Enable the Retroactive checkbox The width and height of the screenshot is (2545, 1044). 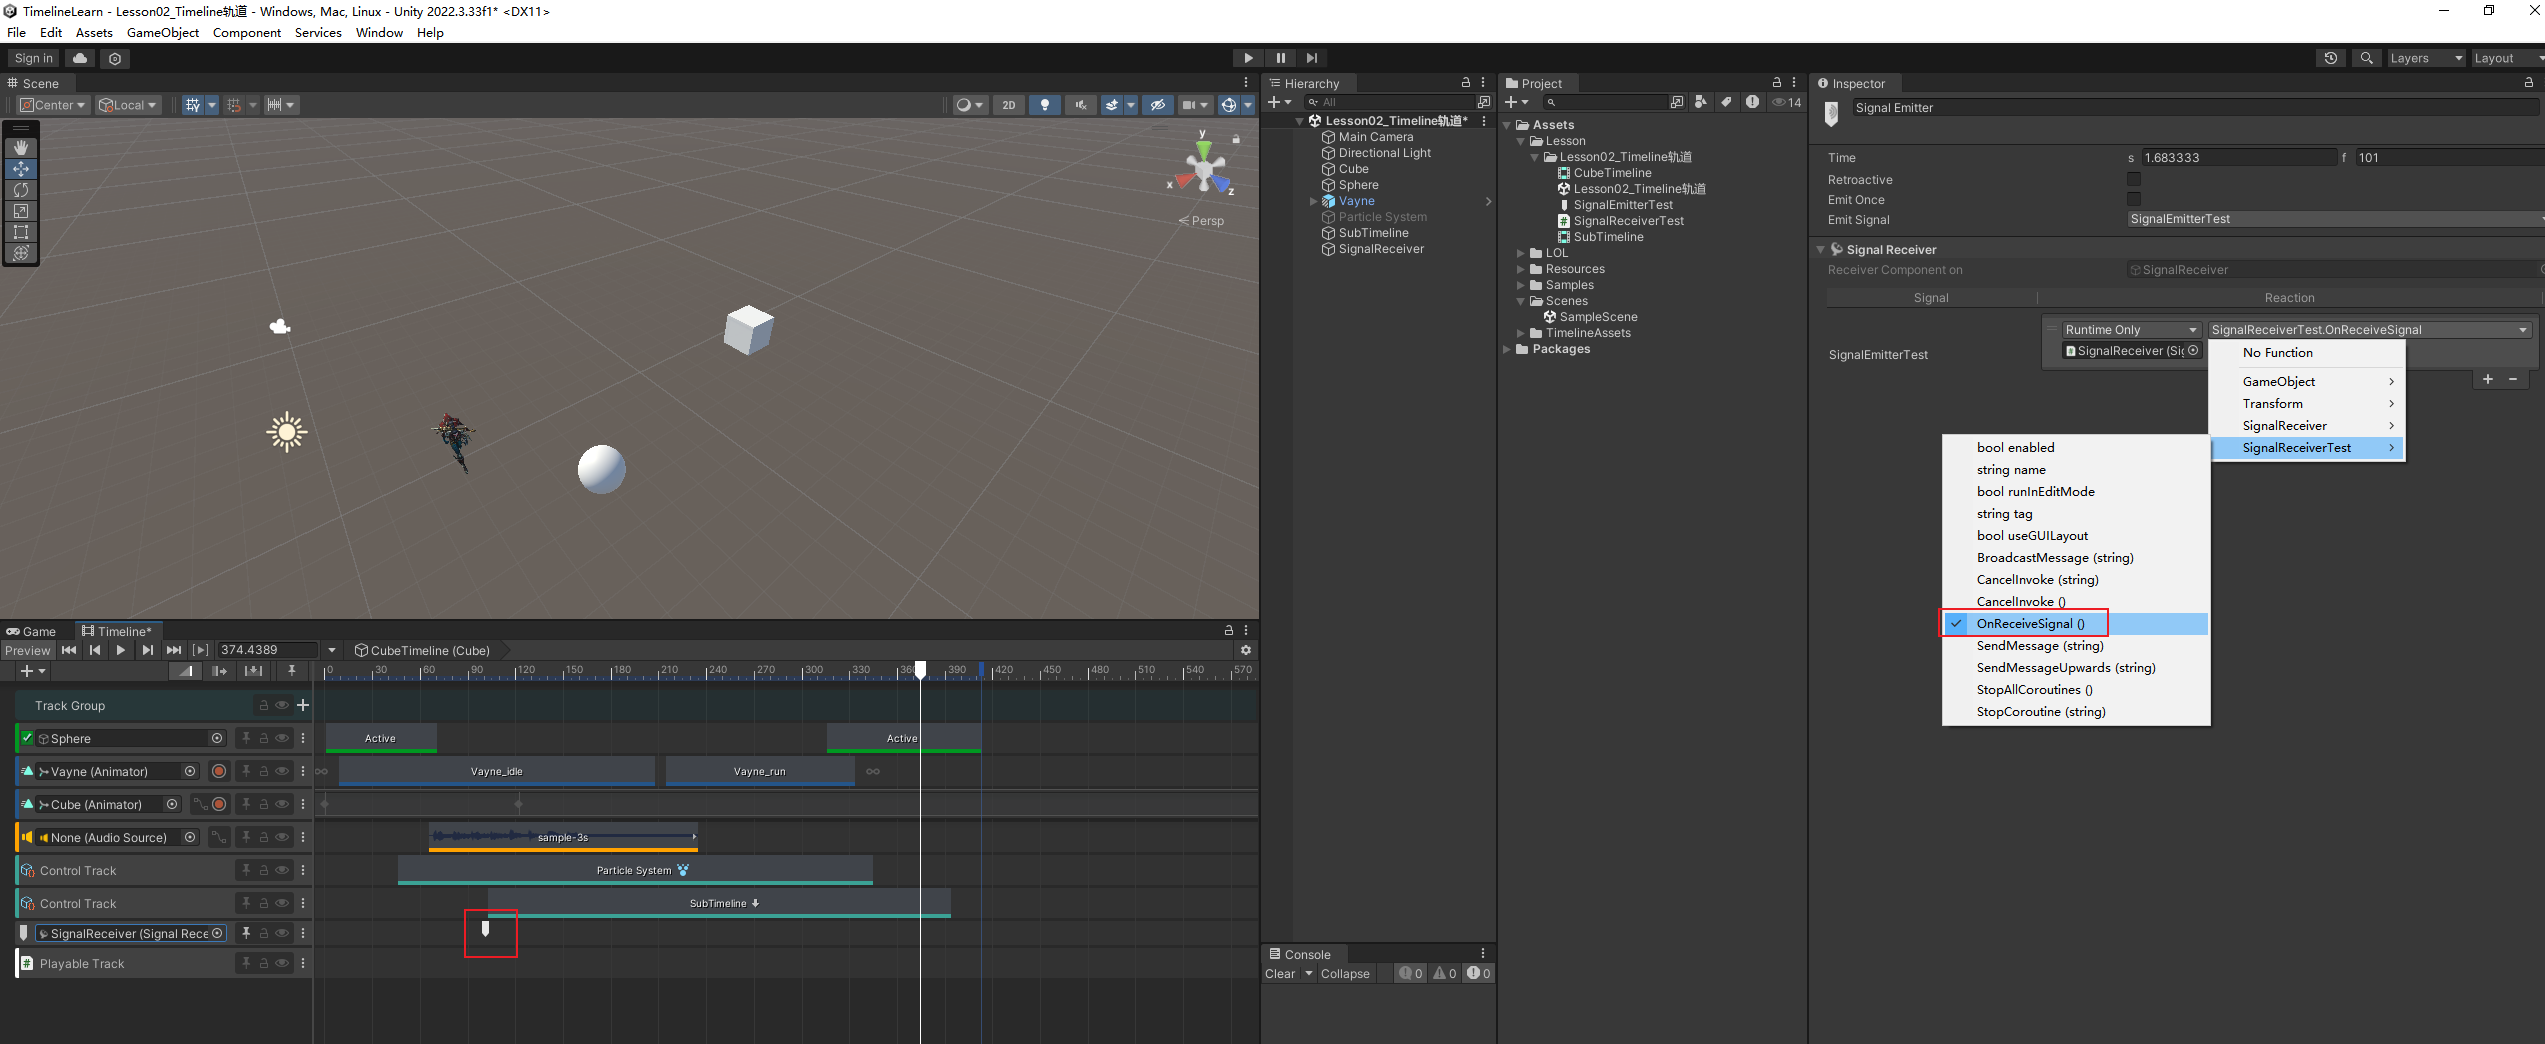[2133, 180]
